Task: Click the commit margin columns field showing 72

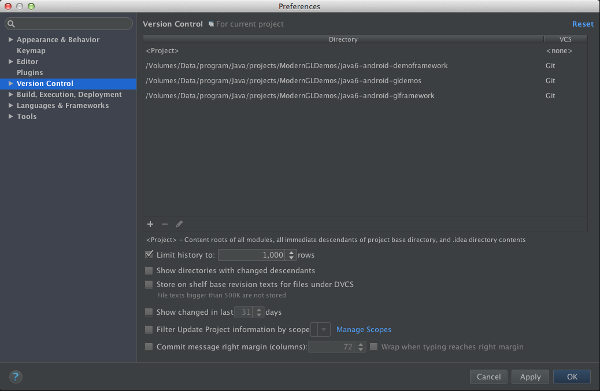Action: point(332,347)
